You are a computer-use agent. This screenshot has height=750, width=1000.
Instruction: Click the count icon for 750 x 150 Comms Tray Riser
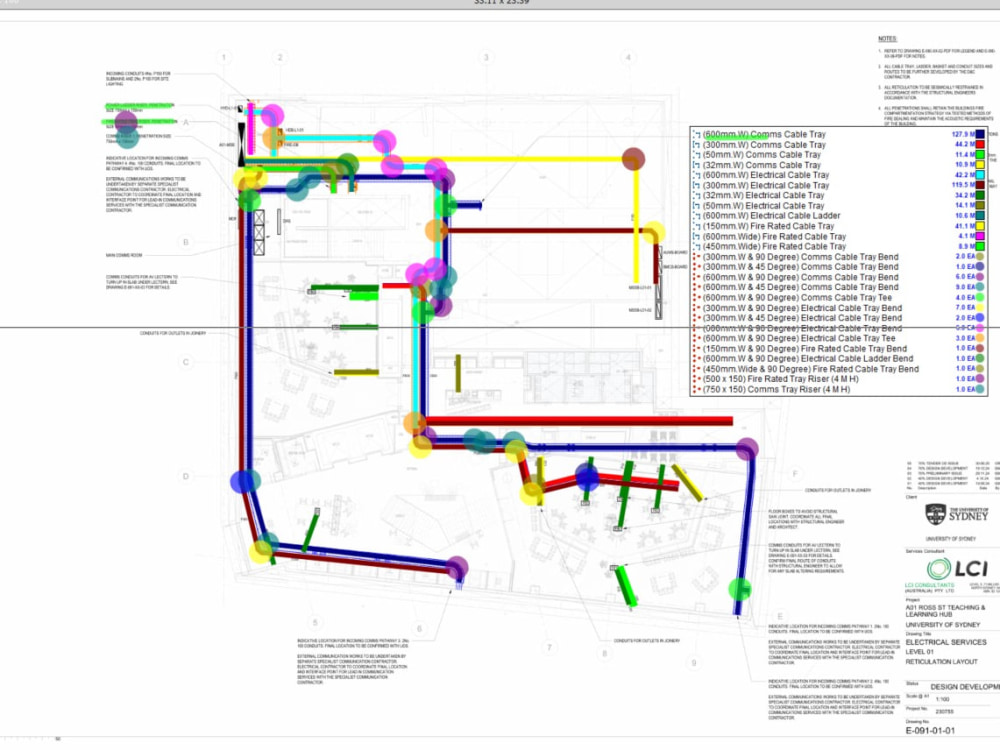pos(697,390)
